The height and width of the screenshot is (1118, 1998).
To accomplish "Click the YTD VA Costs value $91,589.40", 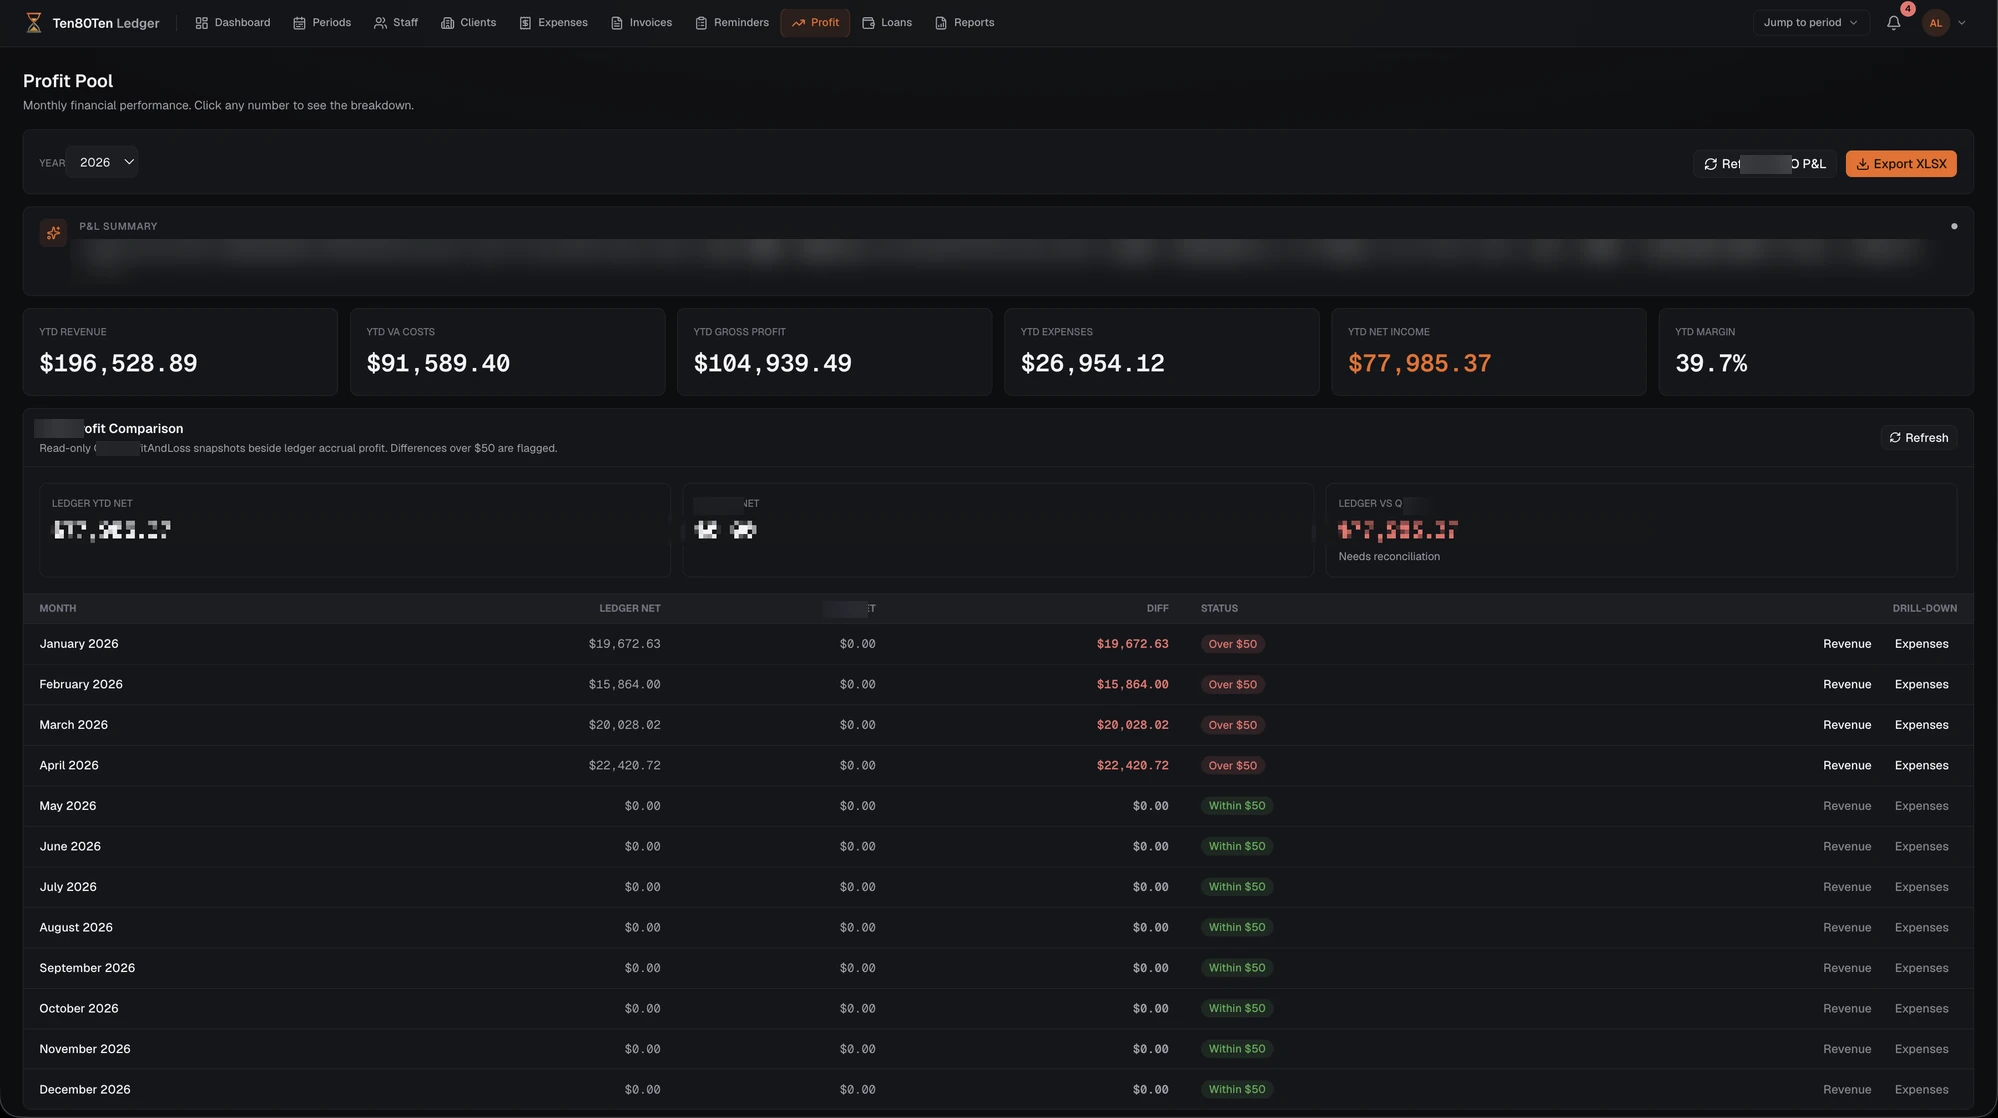I will click(438, 363).
